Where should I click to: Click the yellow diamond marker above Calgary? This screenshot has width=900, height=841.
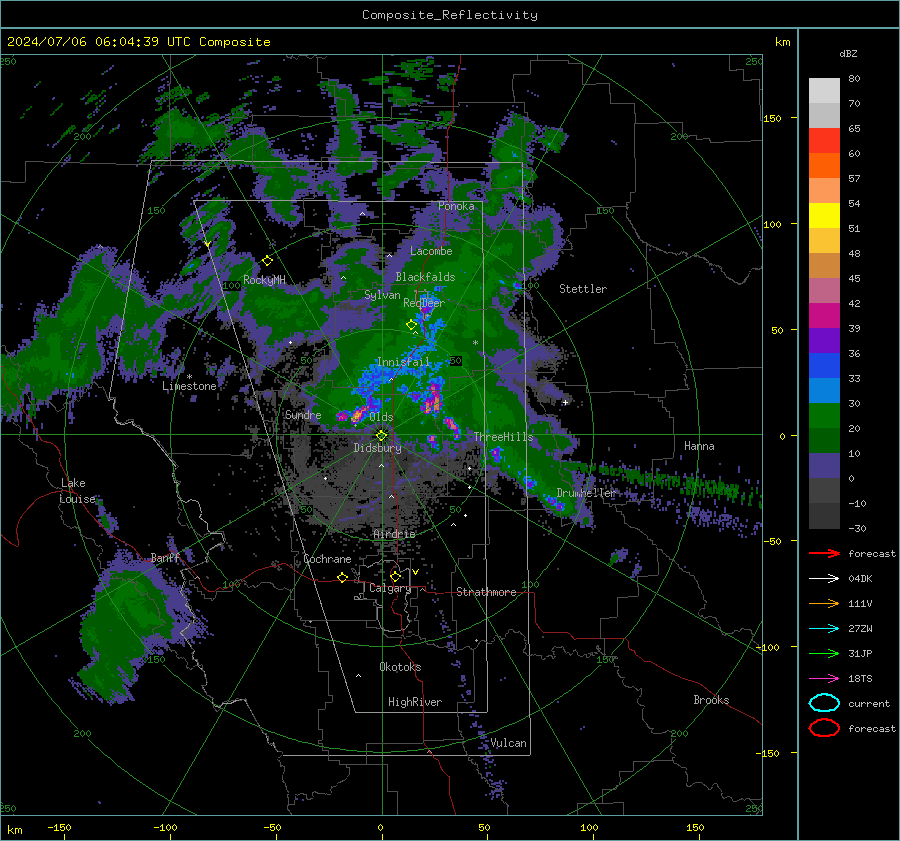coord(395,576)
